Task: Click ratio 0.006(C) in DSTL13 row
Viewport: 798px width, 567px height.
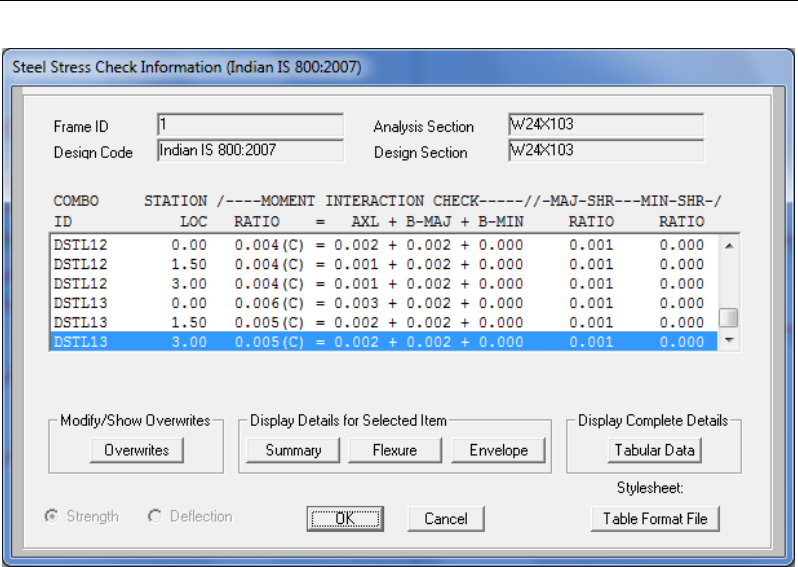Action: (x=269, y=303)
